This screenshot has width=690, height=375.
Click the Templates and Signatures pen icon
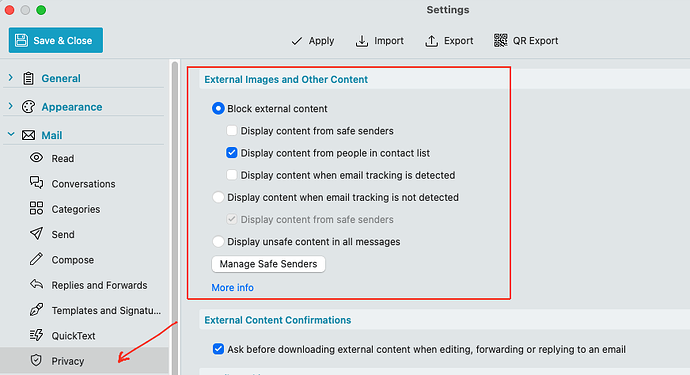click(37, 309)
